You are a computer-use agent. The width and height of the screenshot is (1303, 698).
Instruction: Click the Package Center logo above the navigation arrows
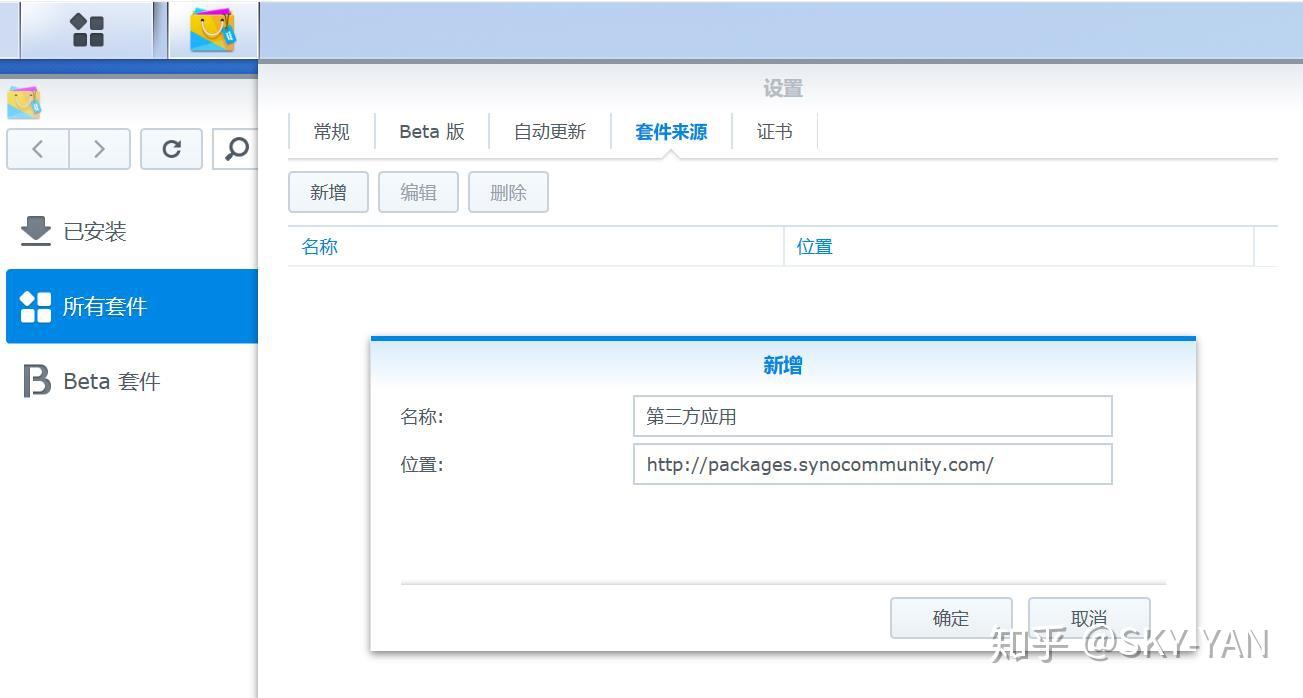coord(22,100)
